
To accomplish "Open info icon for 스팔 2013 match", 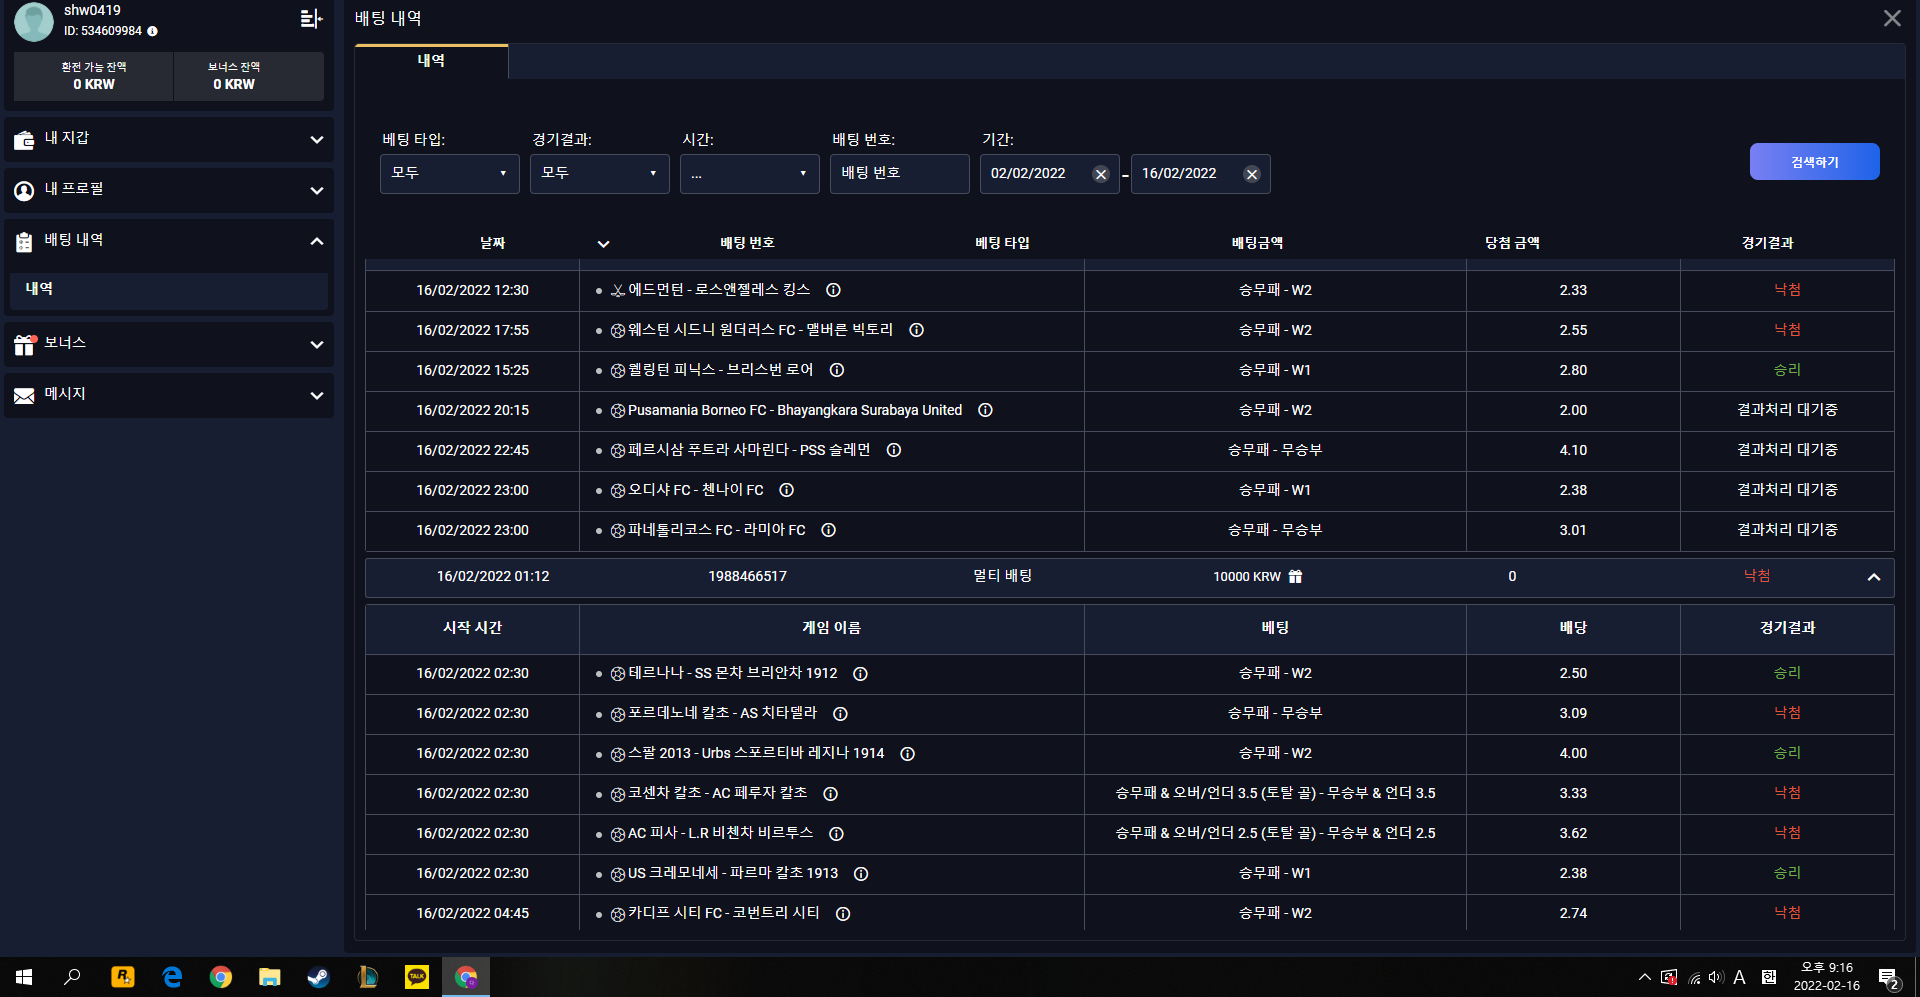I will pyautogui.click(x=908, y=754).
